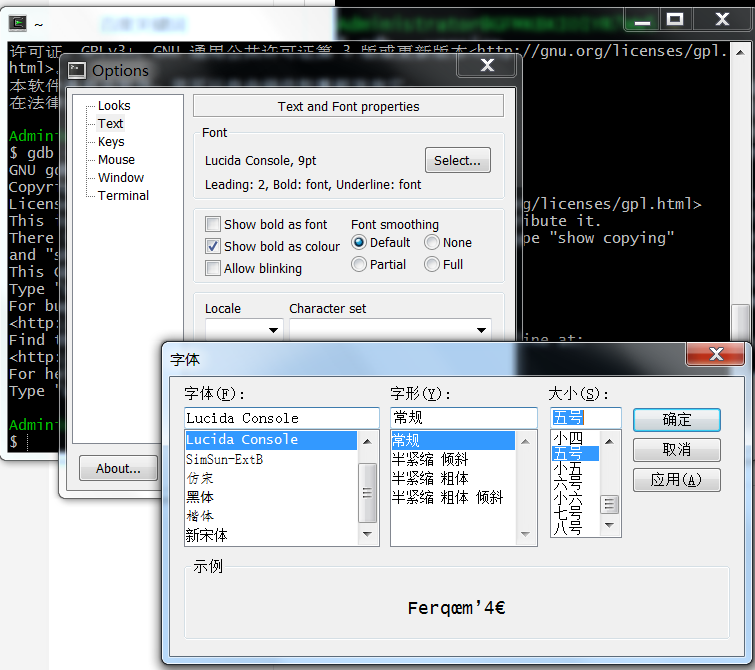Click the Options dialog window icon

pos(77,71)
